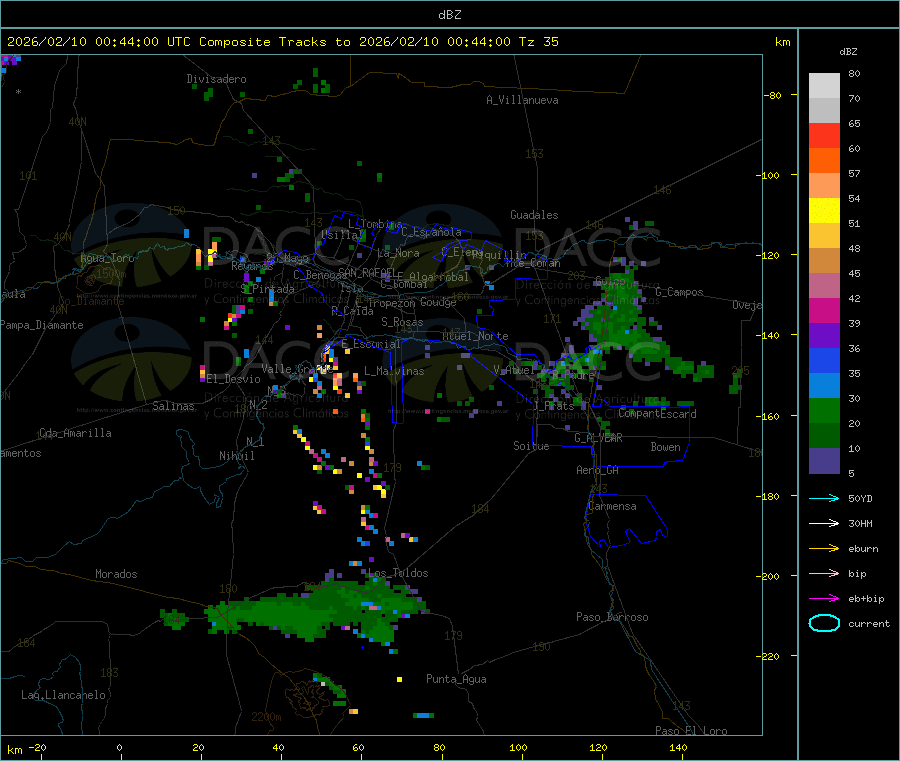Image resolution: width=900 pixels, height=761 pixels.
Task: Click the 60 dBZ red legend swatch
Action: coord(824,135)
